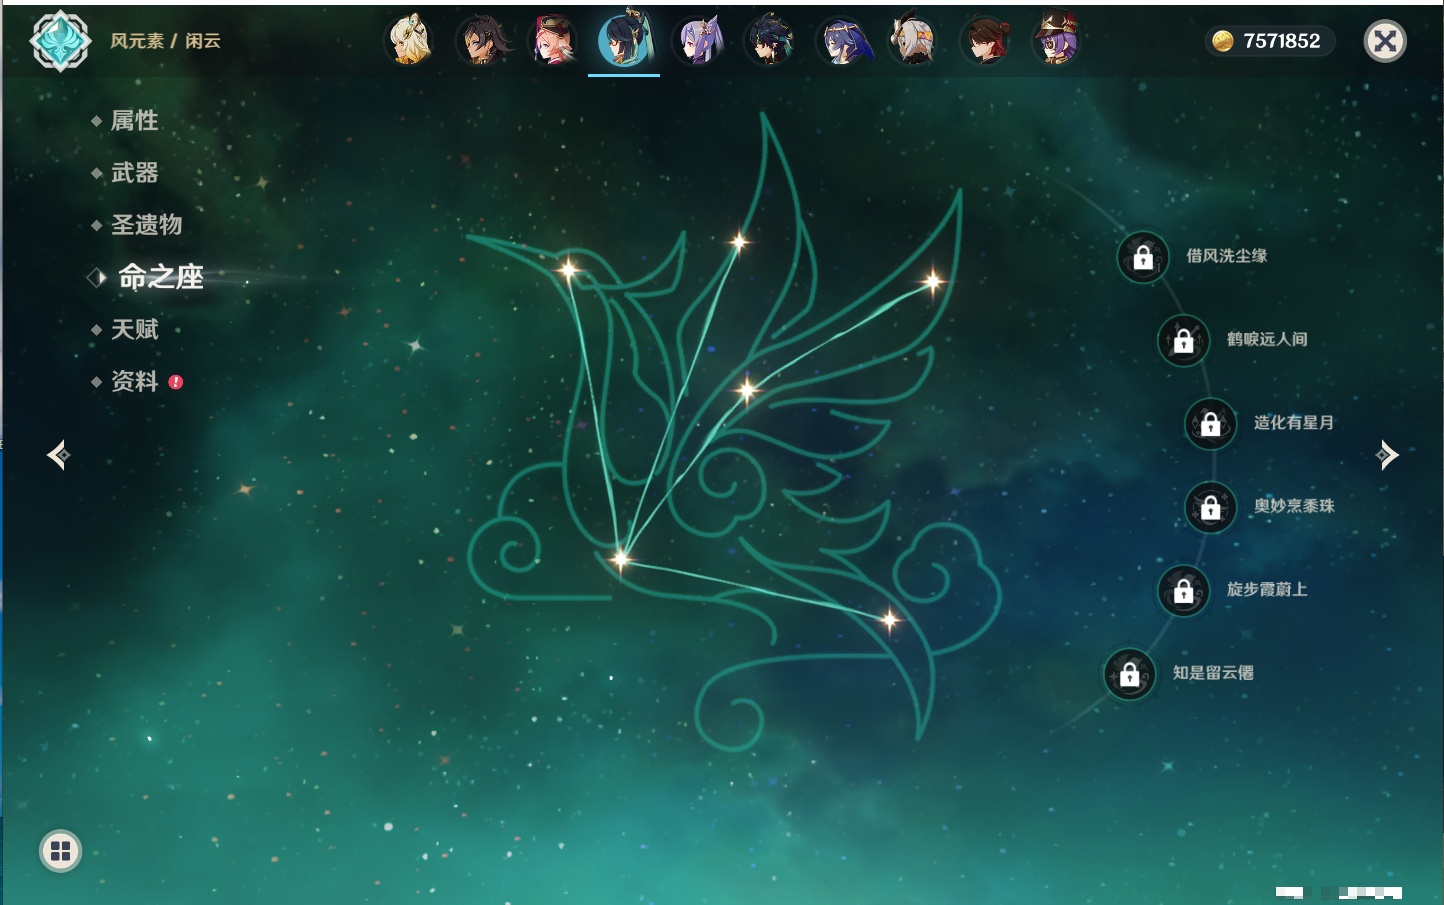Viewport: 1444px width, 905px height.
Task: Open 资料 profile with red alert
Action: click(x=135, y=381)
